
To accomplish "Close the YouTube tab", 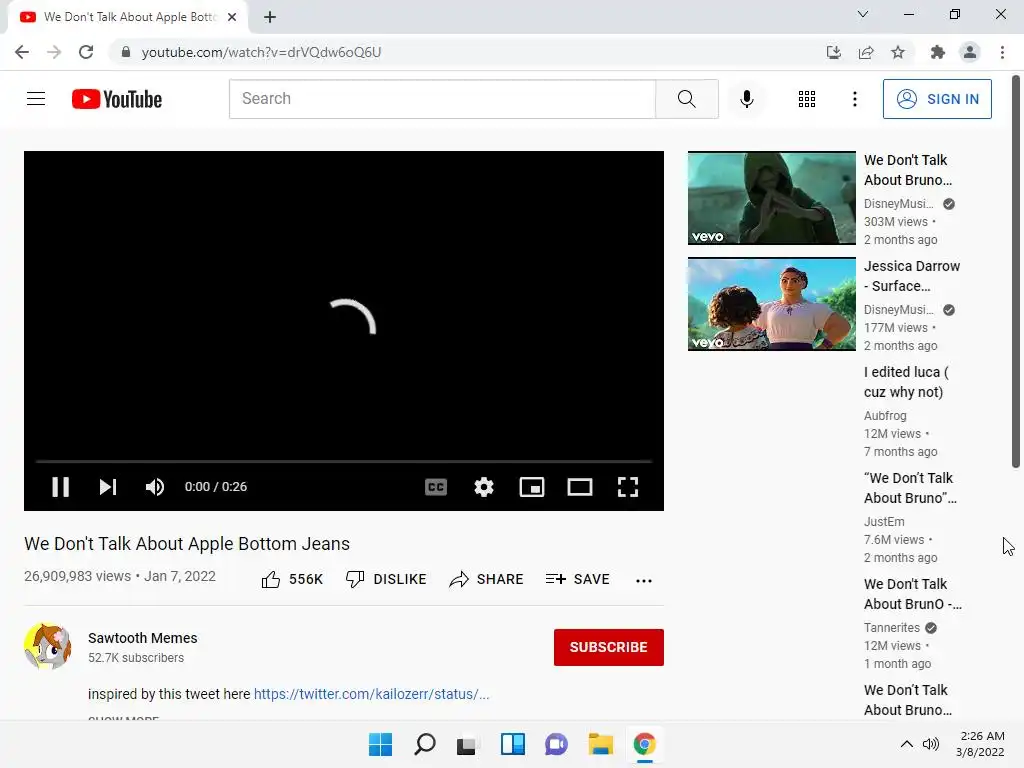I will 232,17.
